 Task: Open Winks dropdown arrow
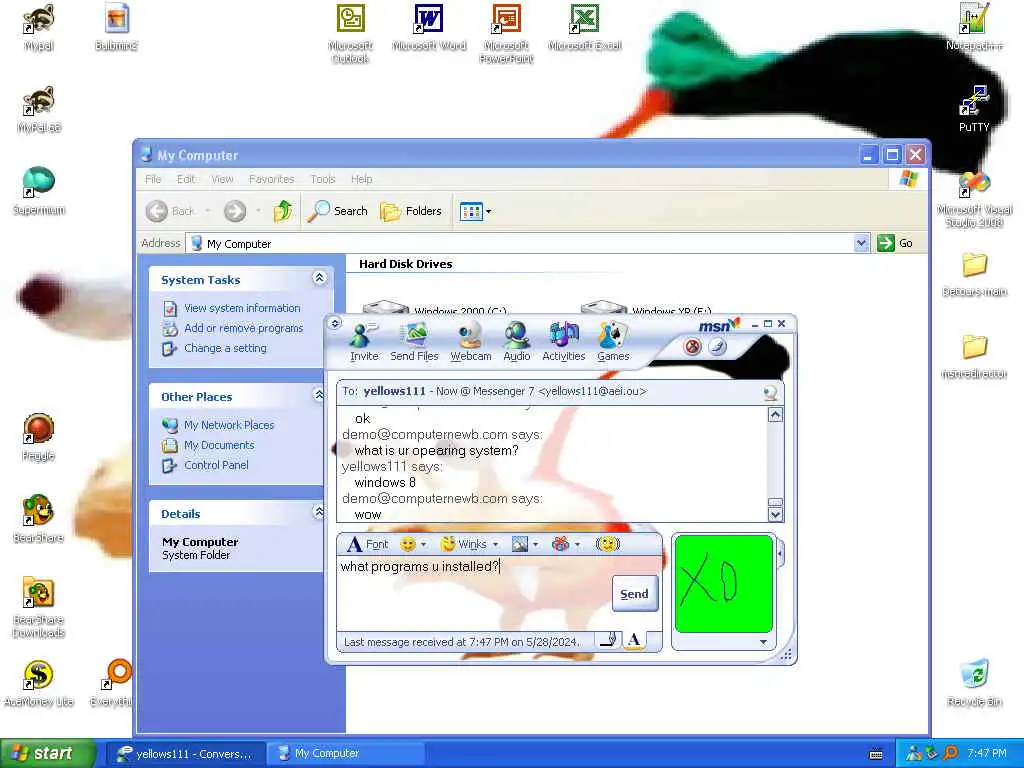coord(495,544)
